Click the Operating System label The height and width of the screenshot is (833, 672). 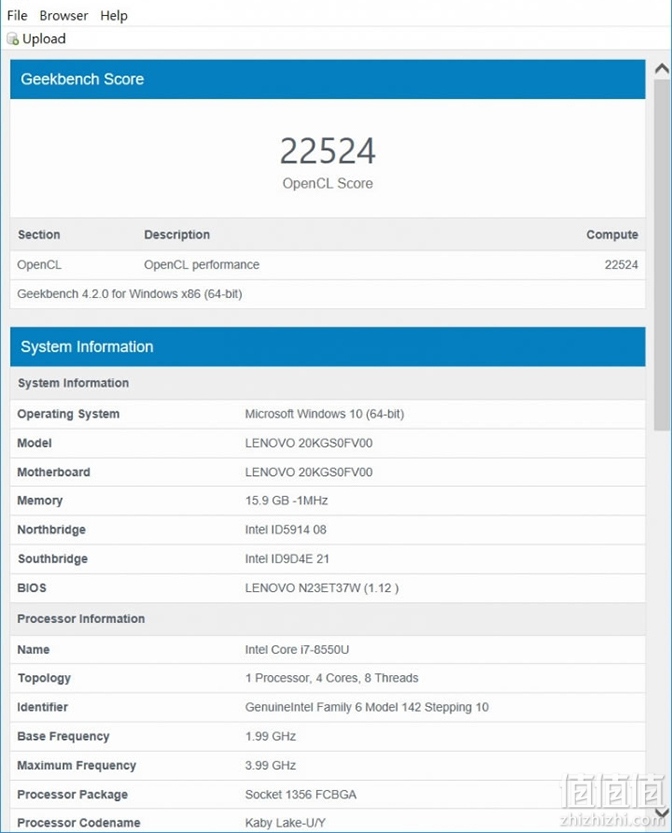(68, 414)
